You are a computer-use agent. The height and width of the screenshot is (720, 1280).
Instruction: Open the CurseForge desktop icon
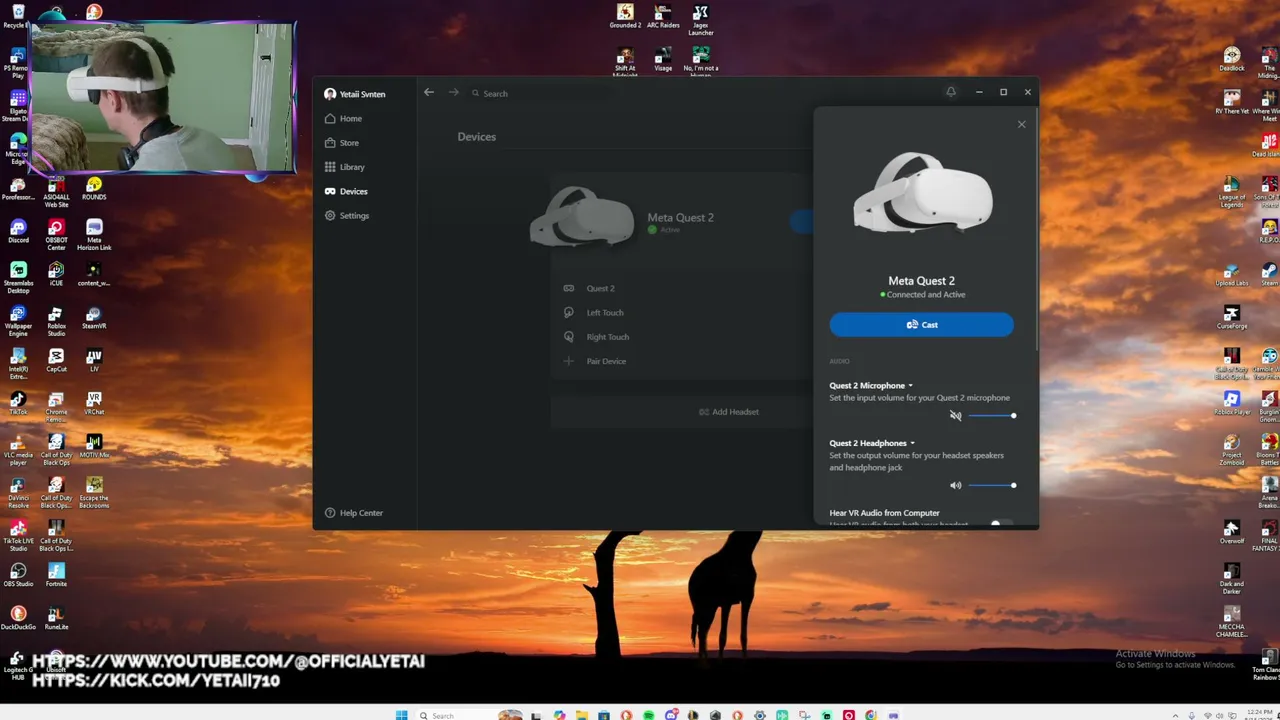point(1232,317)
